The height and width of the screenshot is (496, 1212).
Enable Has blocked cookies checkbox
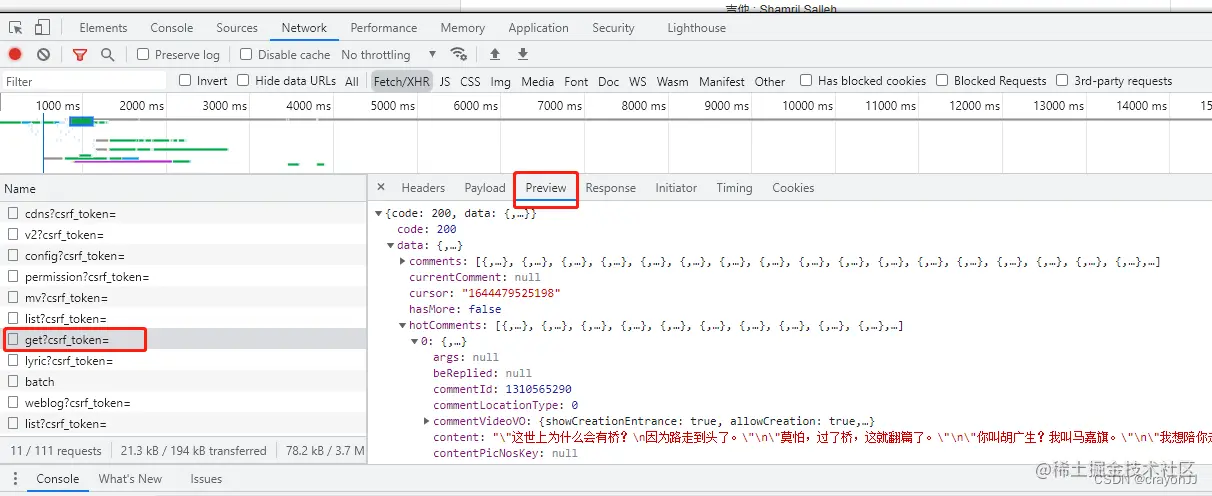pyautogui.click(x=806, y=80)
